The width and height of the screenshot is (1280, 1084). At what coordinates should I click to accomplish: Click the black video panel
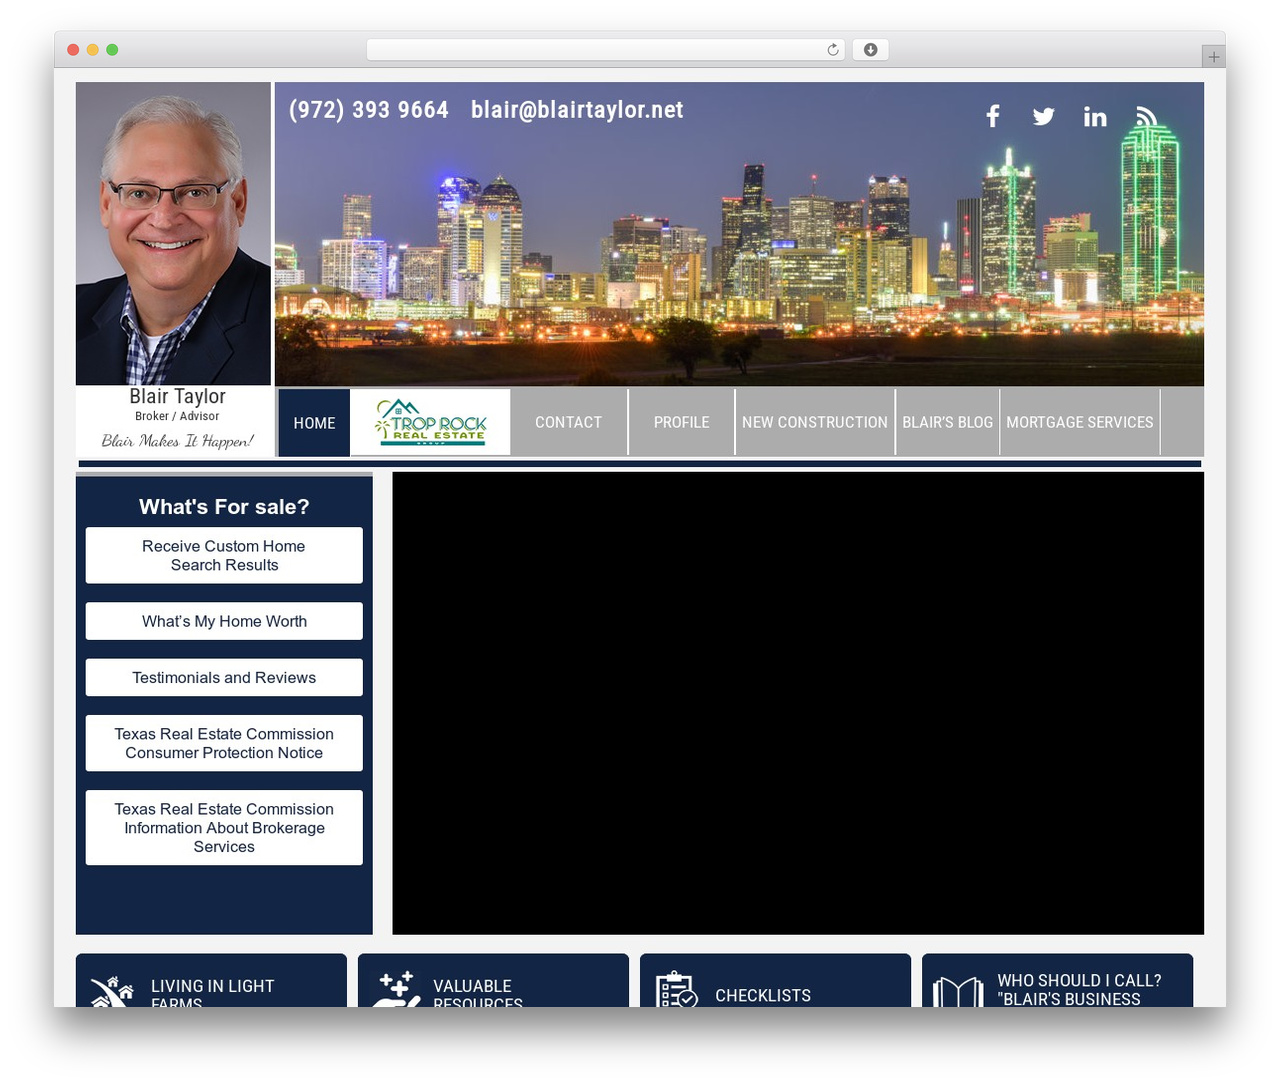pyautogui.click(x=798, y=703)
